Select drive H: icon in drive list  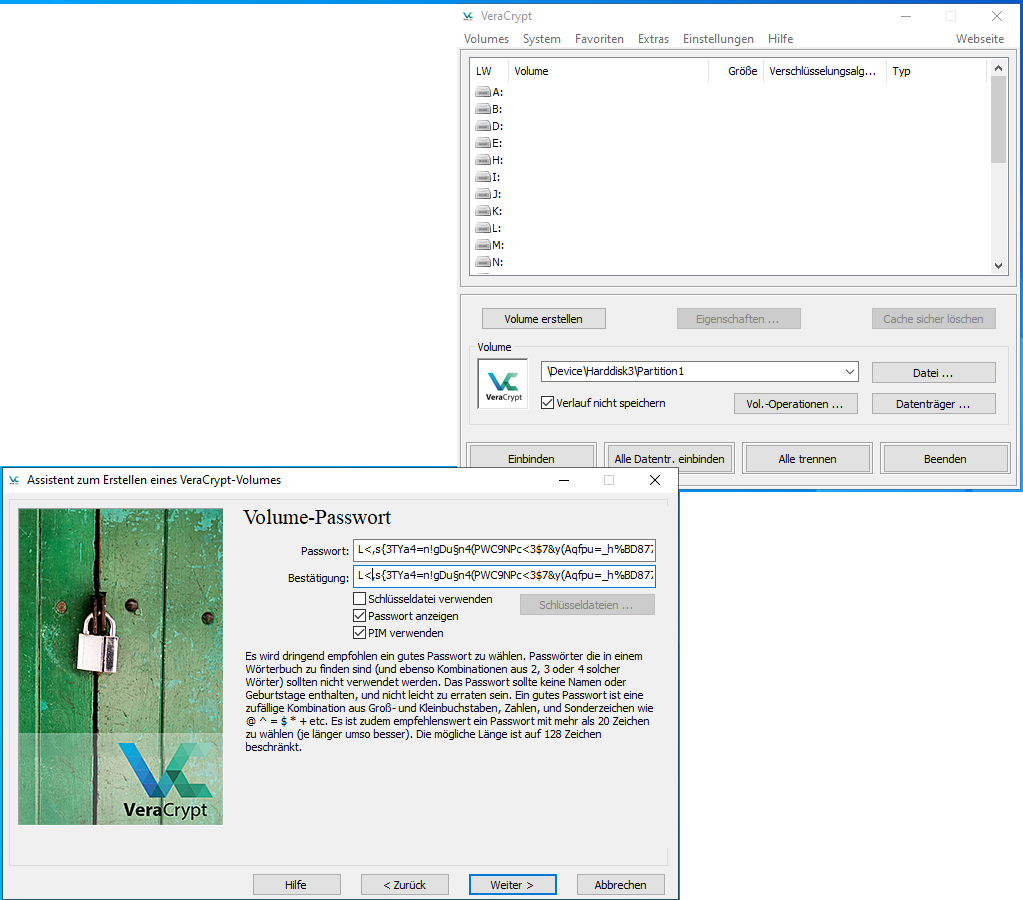pos(483,160)
